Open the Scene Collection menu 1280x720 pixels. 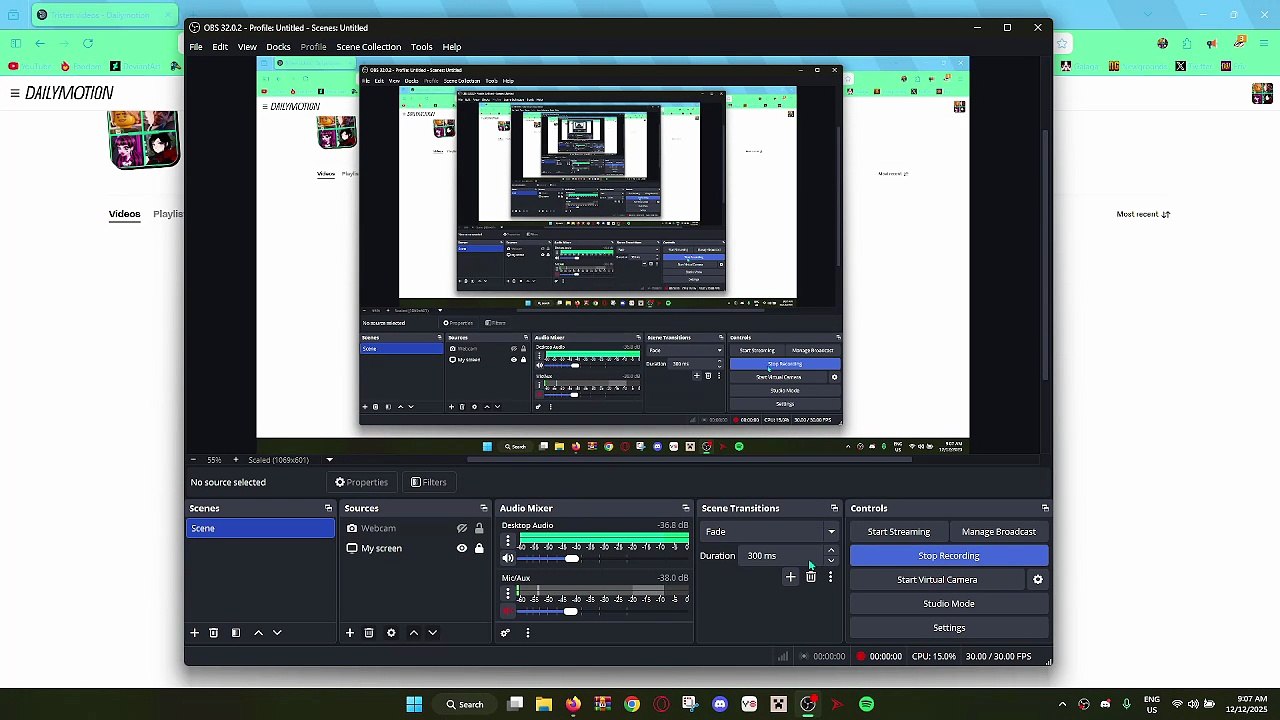(368, 47)
